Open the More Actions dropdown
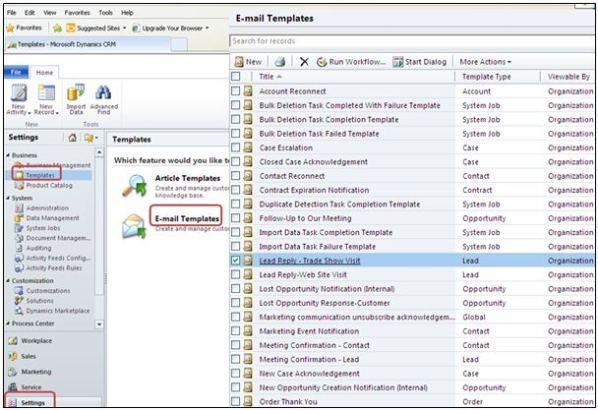This screenshot has height=410, width=598. pyautogui.click(x=485, y=62)
